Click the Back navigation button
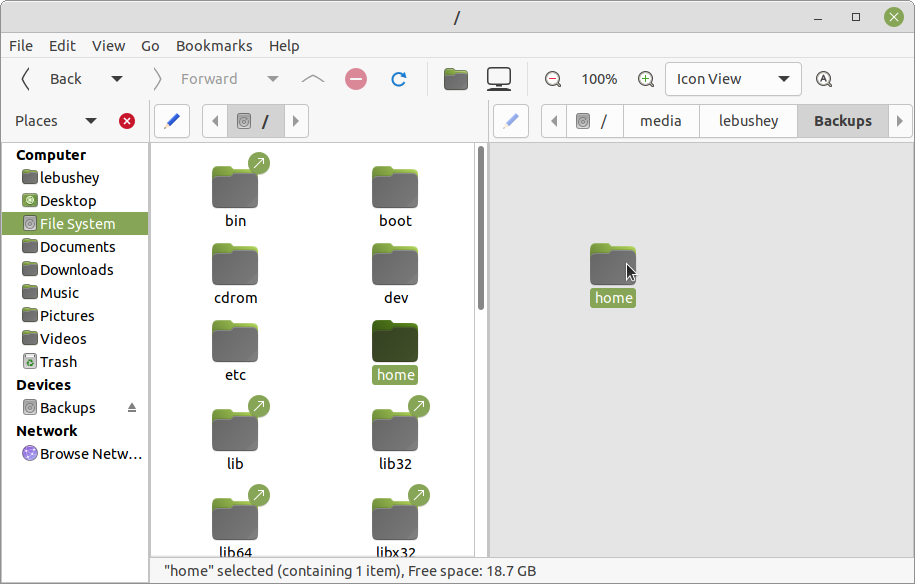915x584 pixels. [65, 79]
